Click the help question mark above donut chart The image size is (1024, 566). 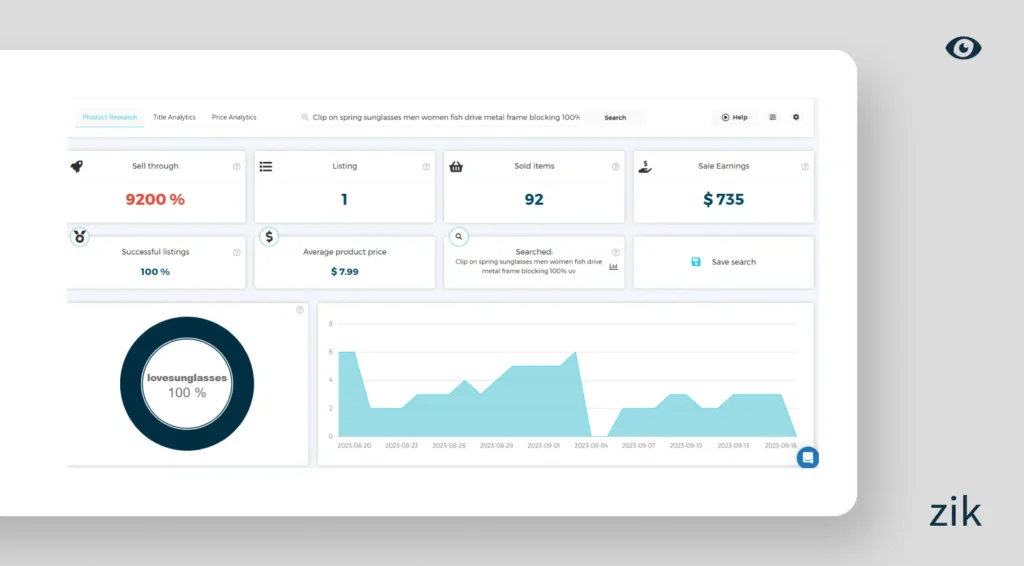[x=300, y=310]
